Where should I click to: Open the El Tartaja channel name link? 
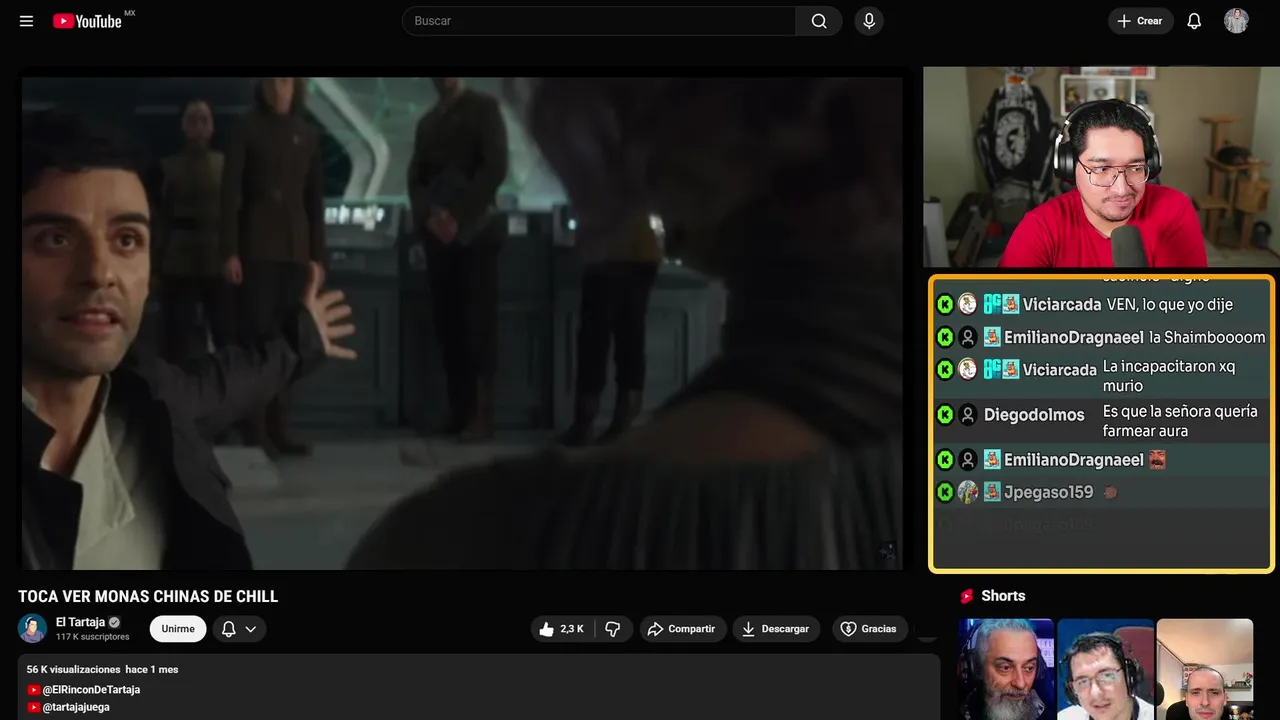80,622
